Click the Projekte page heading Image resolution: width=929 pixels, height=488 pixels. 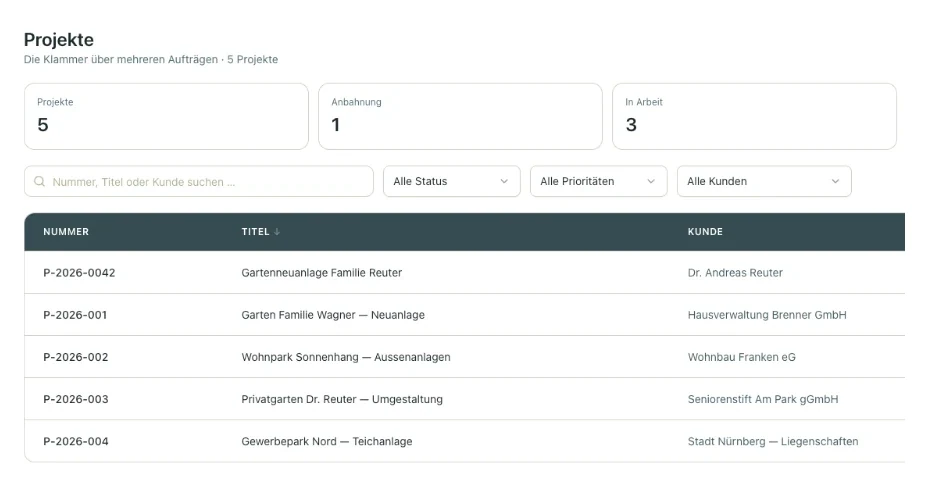coord(59,40)
